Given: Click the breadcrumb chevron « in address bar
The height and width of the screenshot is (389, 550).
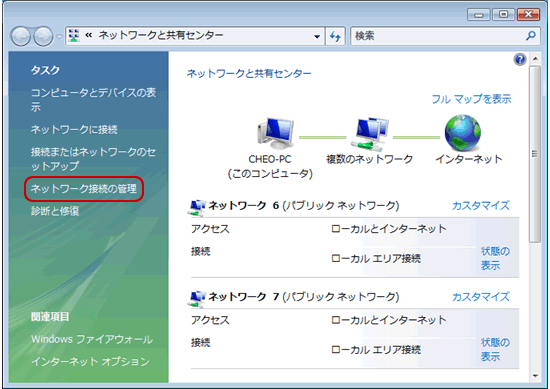Looking at the screenshot, I should (89, 35).
